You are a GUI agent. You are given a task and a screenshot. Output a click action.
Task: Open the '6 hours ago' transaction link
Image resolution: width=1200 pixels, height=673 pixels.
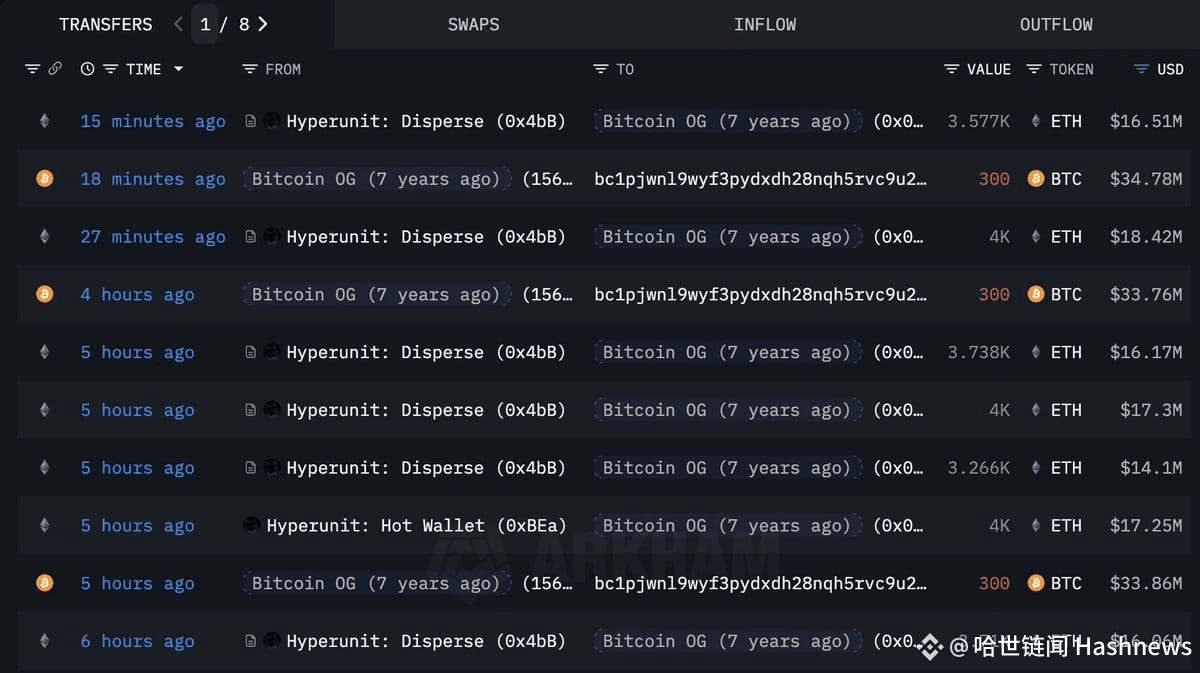(137, 641)
